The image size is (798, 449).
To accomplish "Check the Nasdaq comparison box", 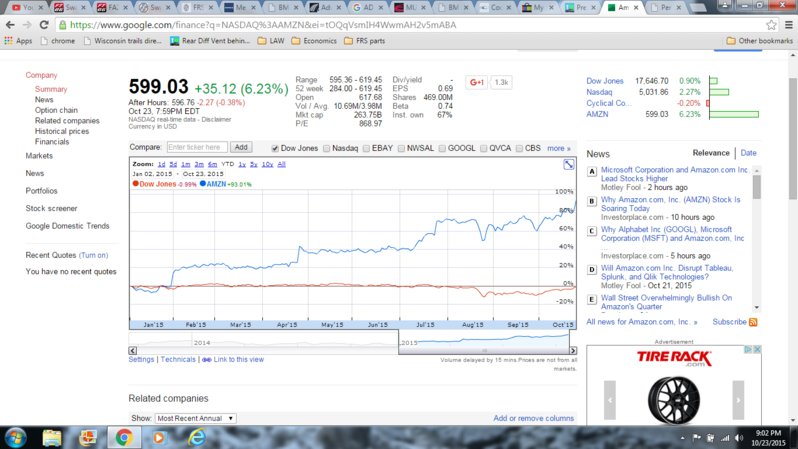I will [326, 148].
